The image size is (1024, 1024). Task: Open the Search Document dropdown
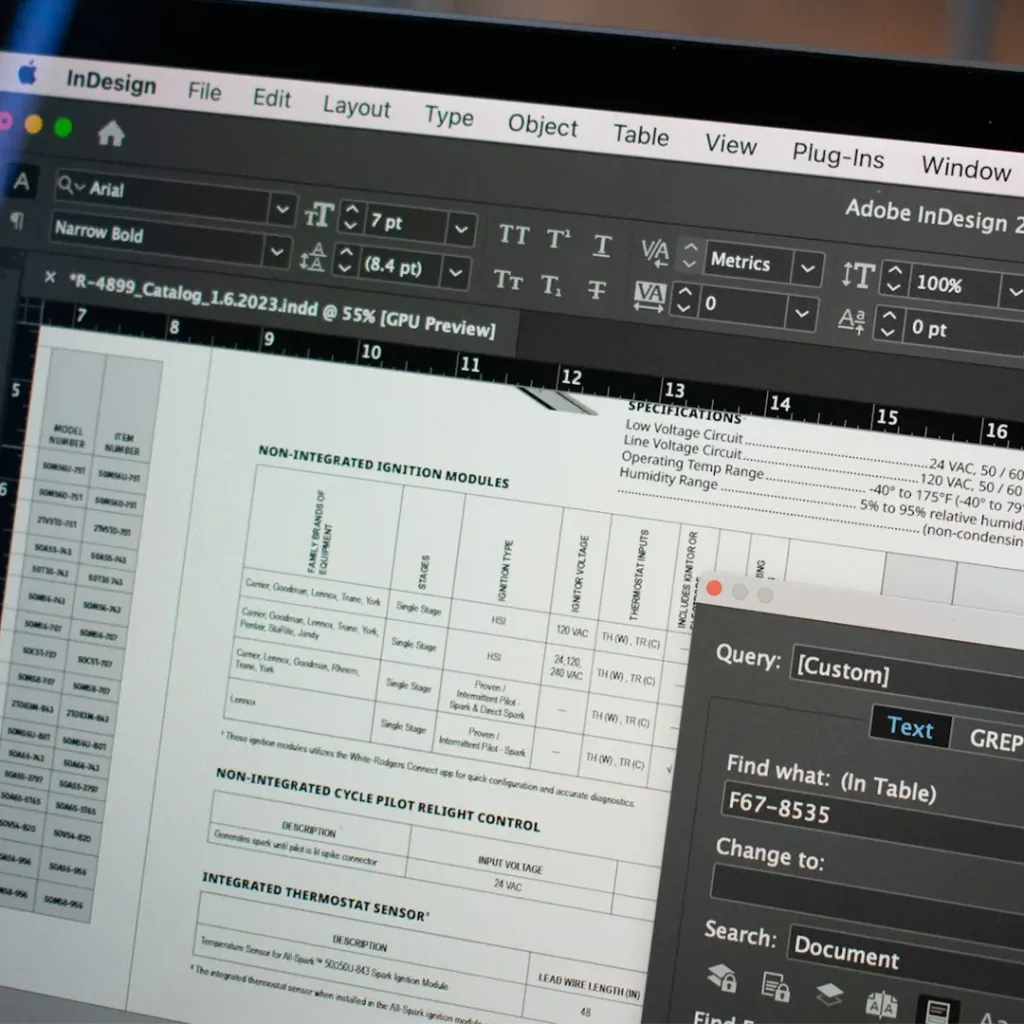click(906, 955)
